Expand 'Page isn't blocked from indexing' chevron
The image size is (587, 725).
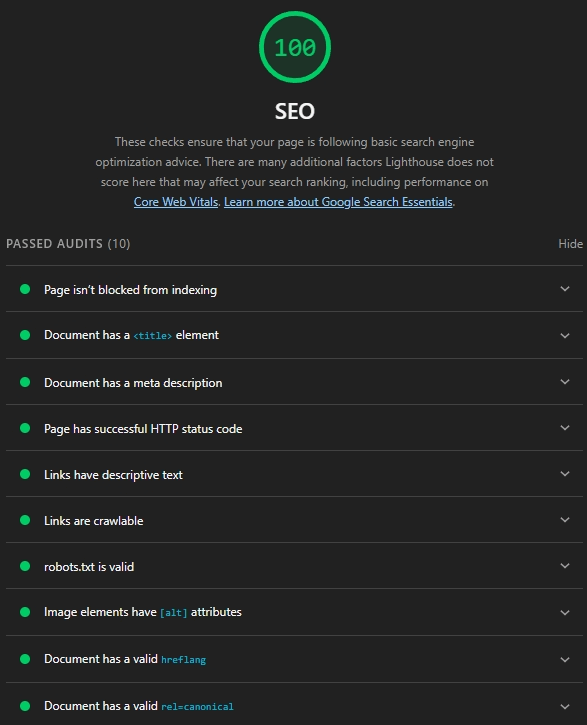pyautogui.click(x=565, y=289)
